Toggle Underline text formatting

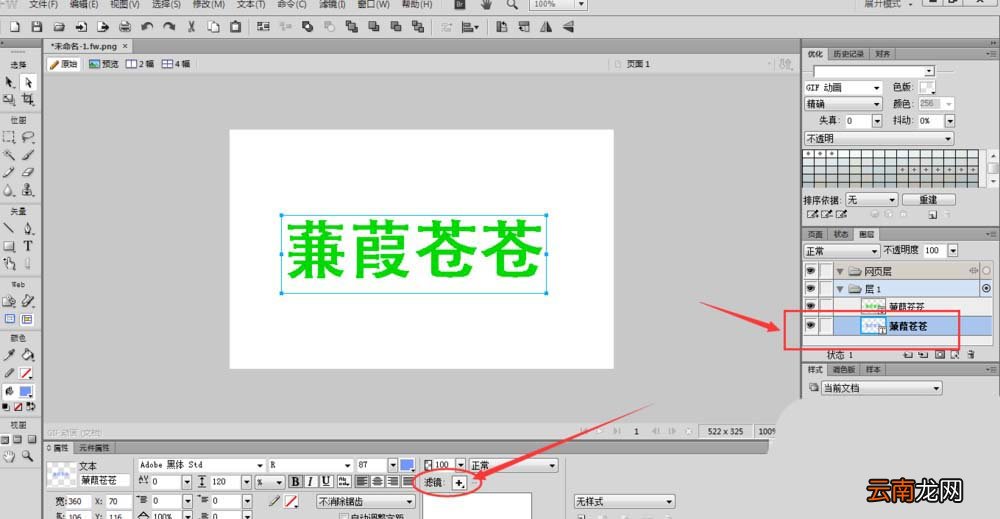(326, 482)
